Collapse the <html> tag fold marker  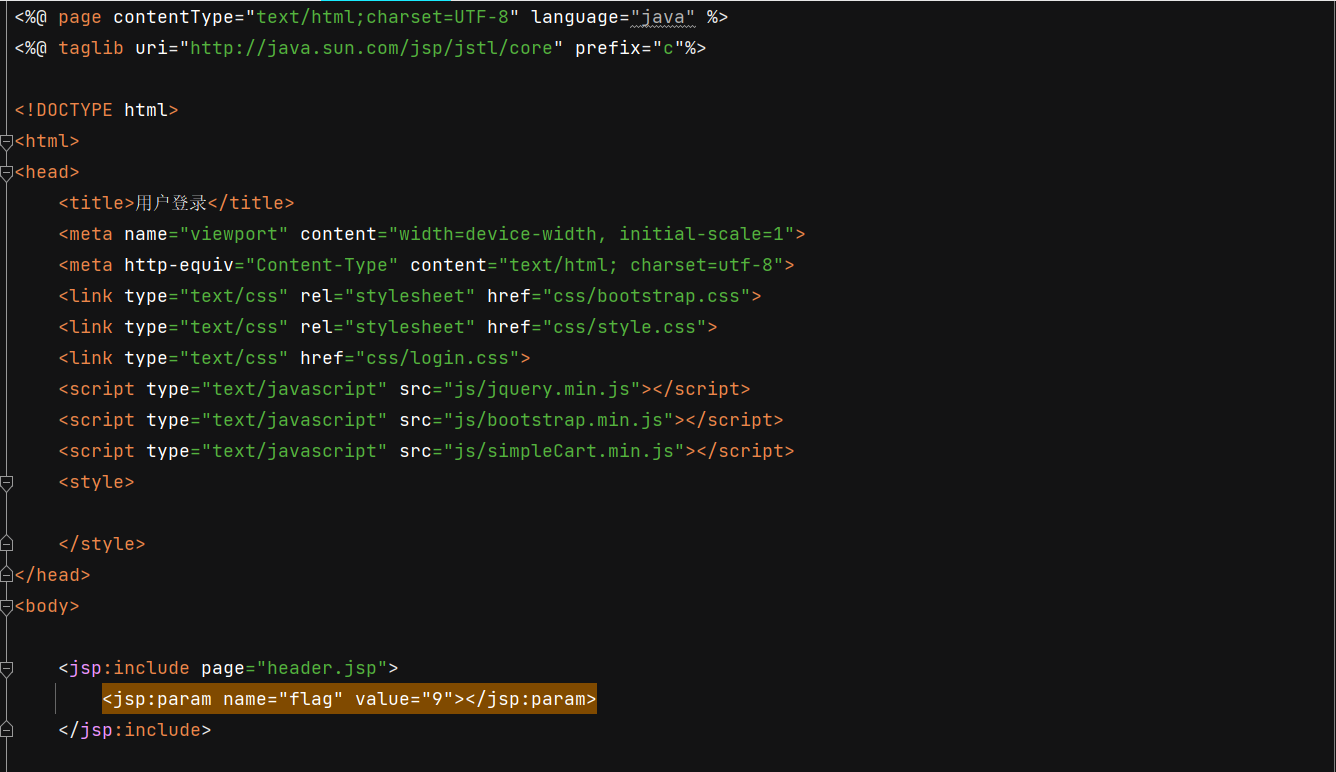[x=6, y=141]
